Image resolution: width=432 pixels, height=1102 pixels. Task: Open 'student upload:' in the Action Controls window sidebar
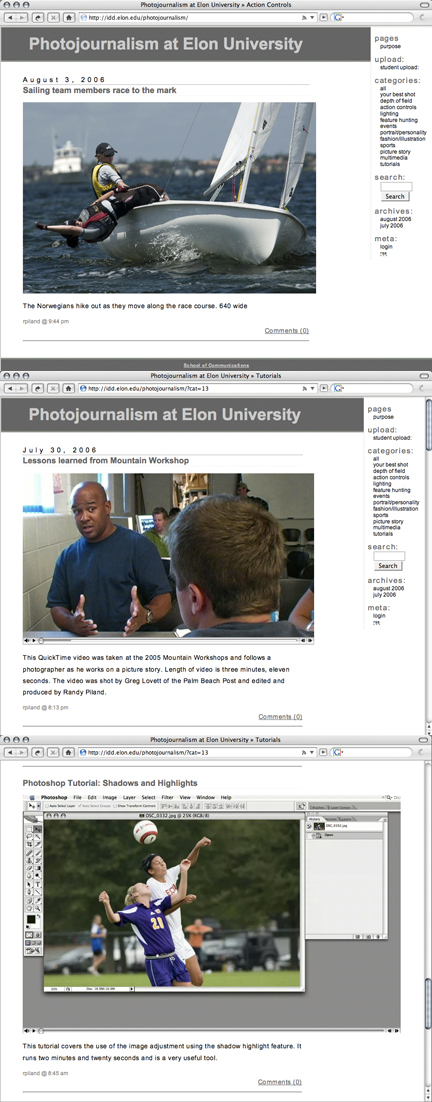[x=400, y=67]
